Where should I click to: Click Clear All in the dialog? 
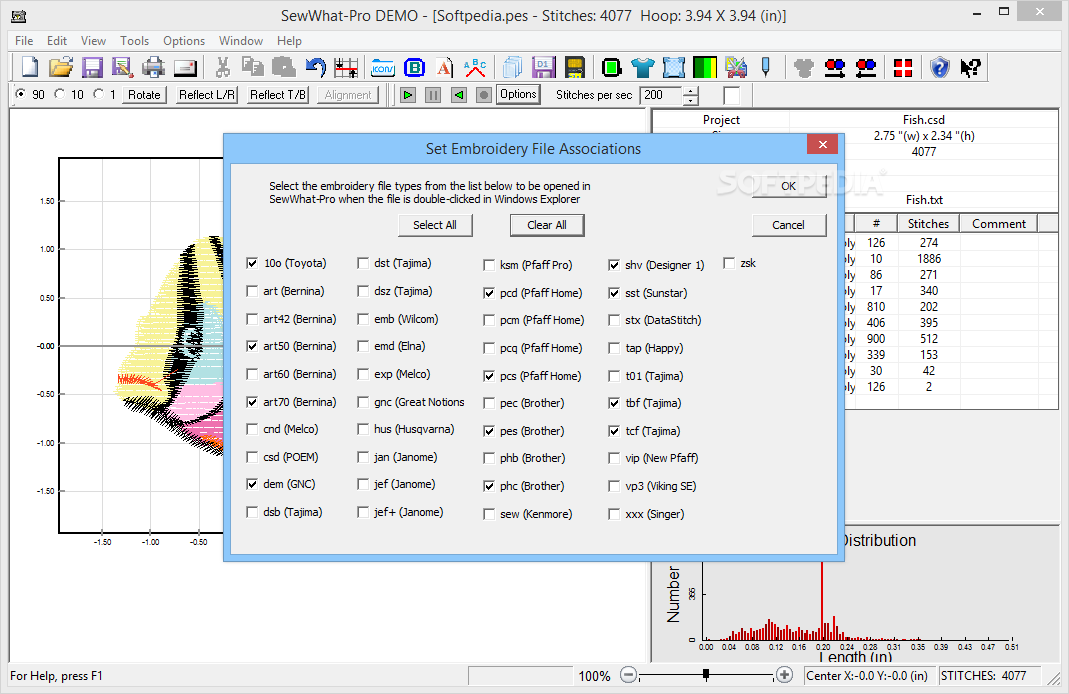click(x=547, y=225)
